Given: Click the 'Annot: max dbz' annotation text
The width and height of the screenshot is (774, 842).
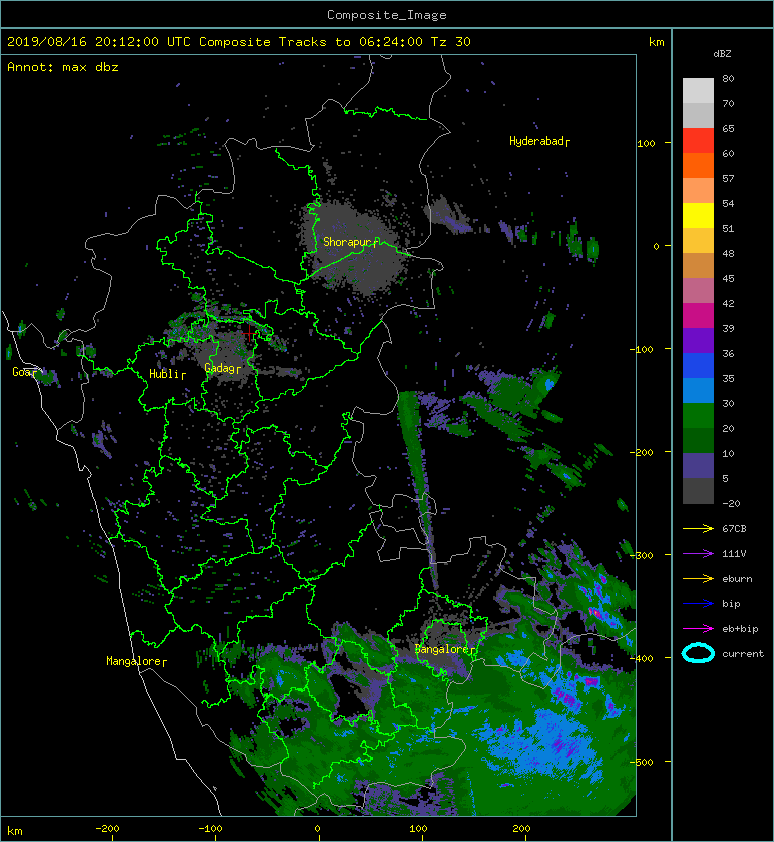Looking at the screenshot, I should tap(63, 67).
